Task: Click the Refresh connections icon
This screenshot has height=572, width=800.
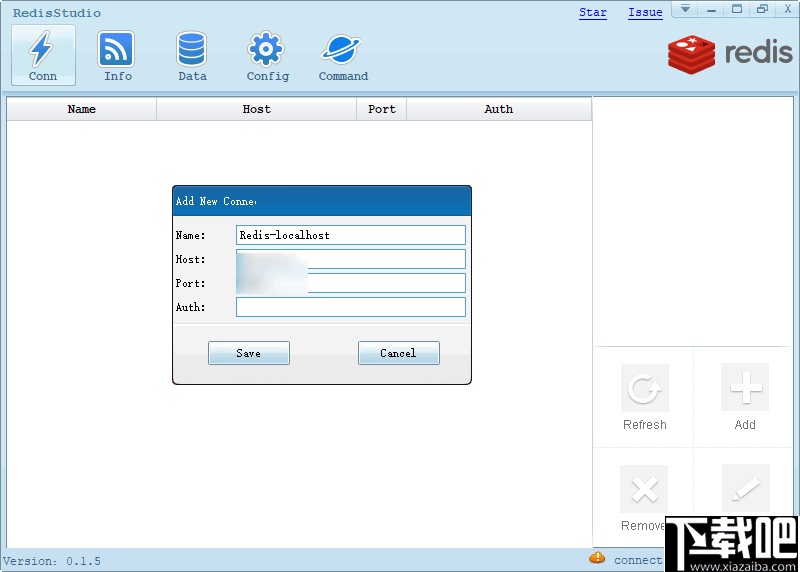Action: point(644,388)
